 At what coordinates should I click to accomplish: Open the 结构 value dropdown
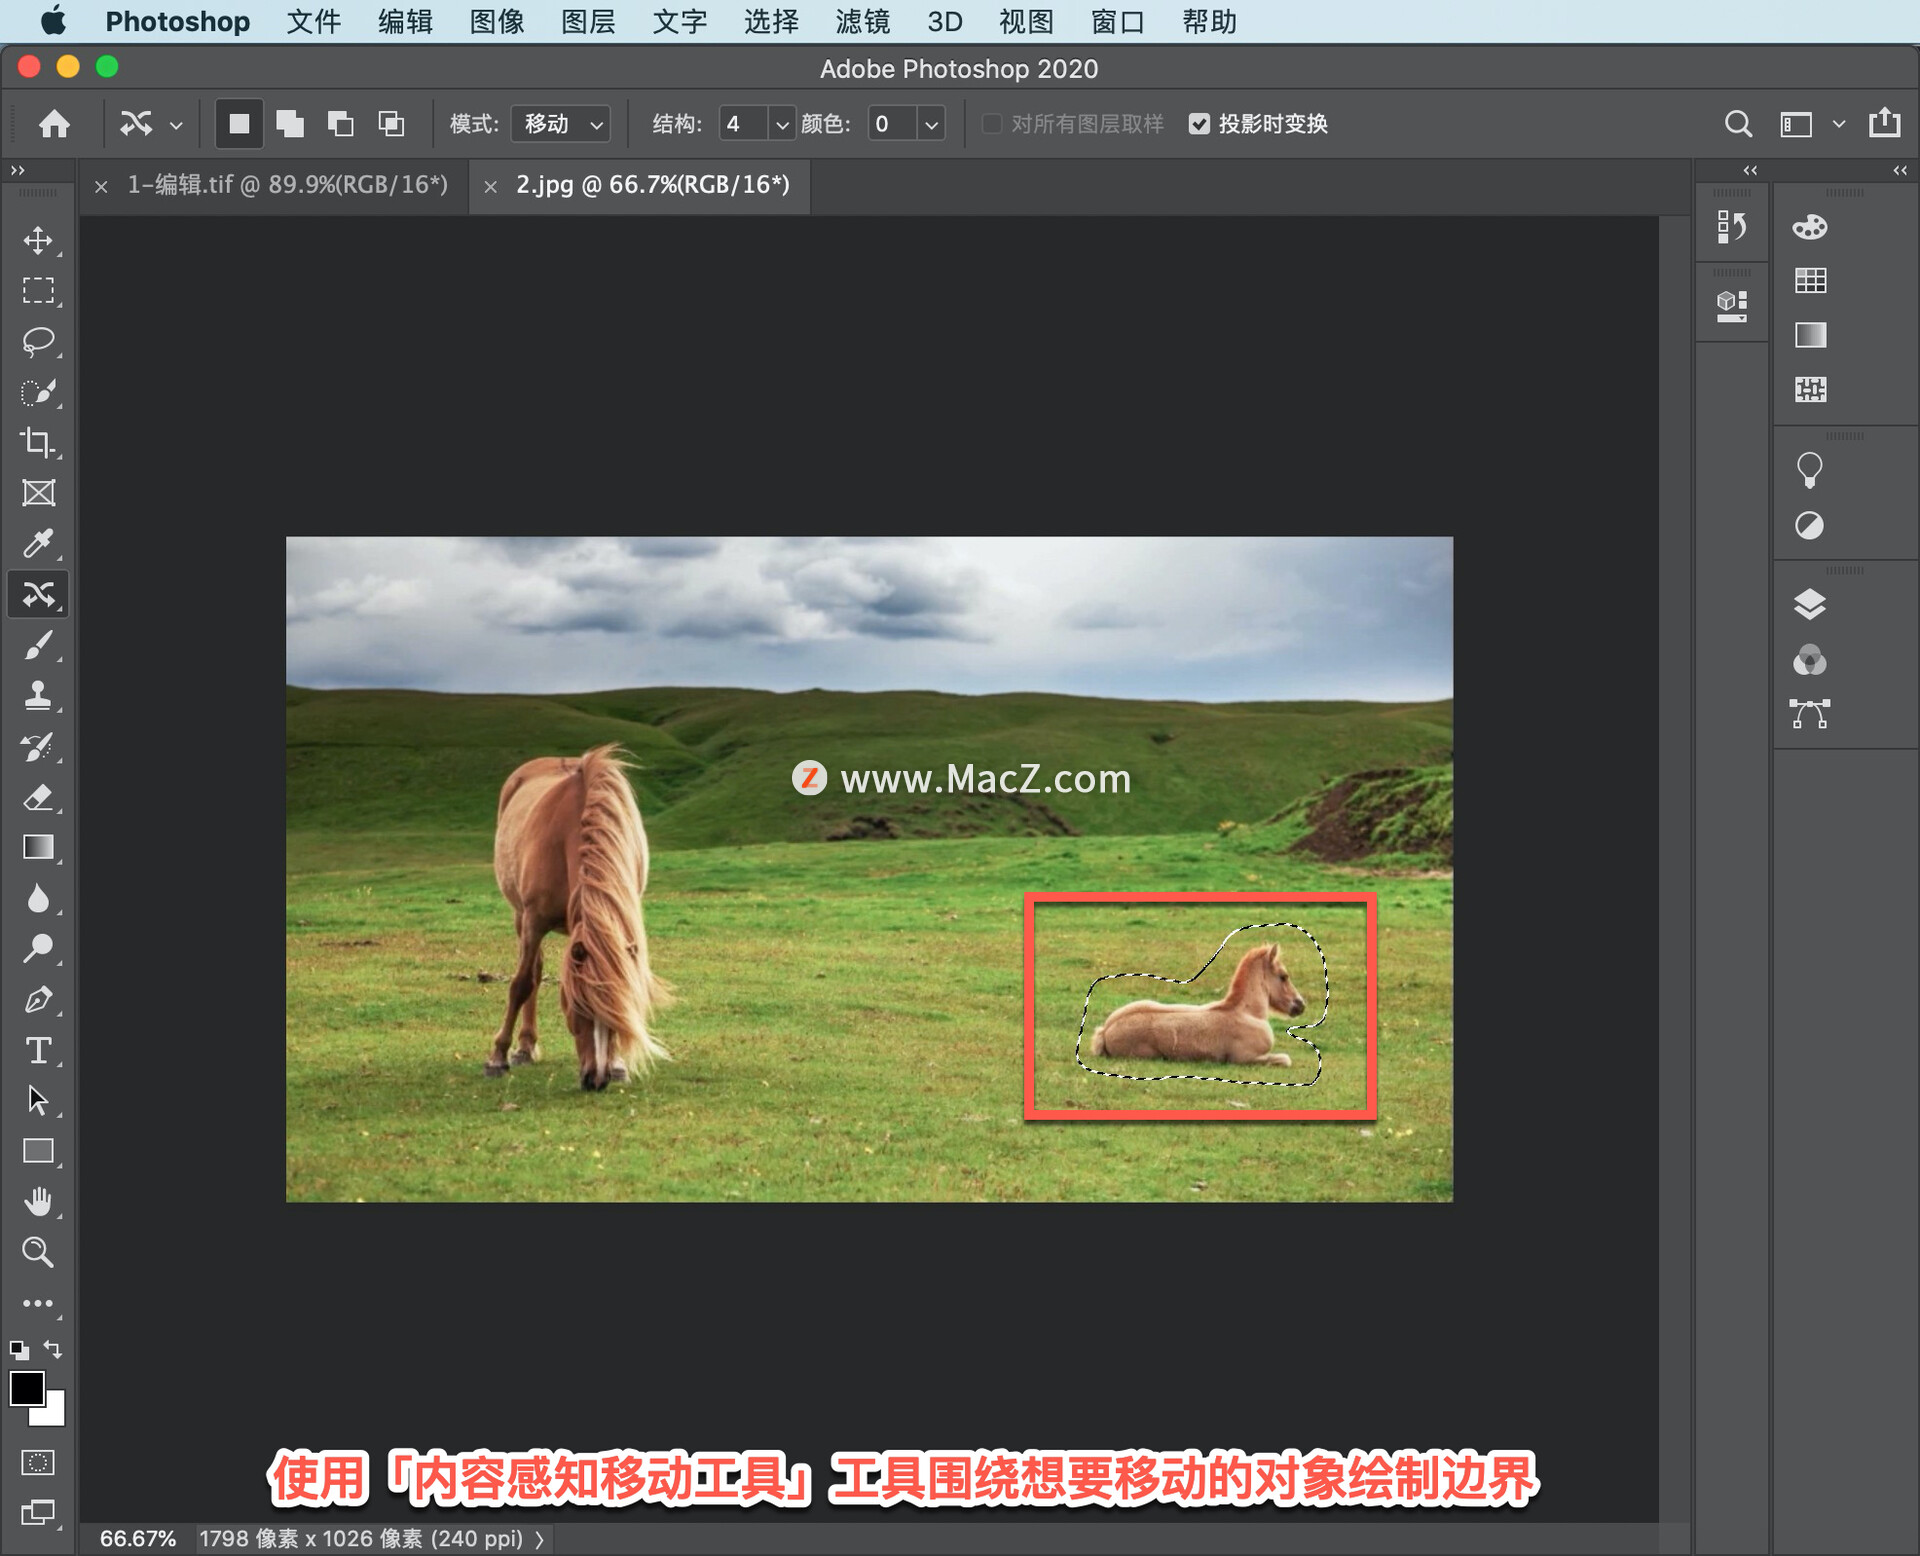[x=782, y=124]
